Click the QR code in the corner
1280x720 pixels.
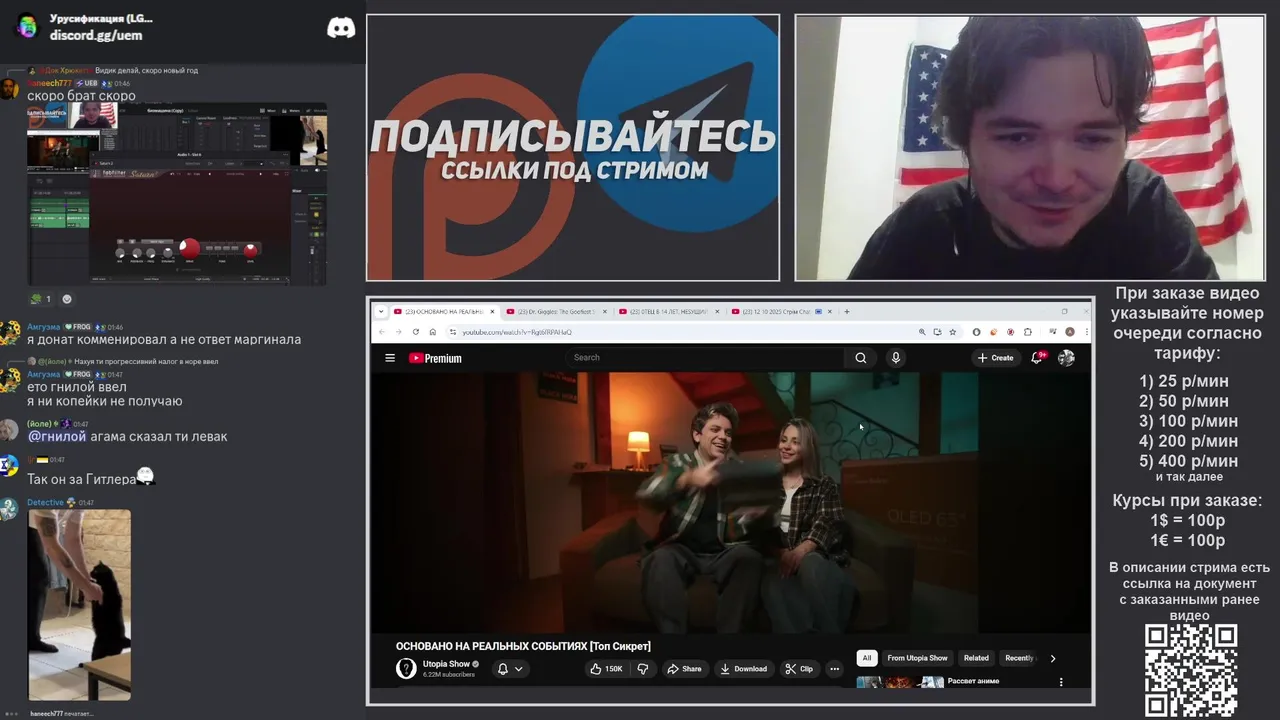click(1191, 670)
